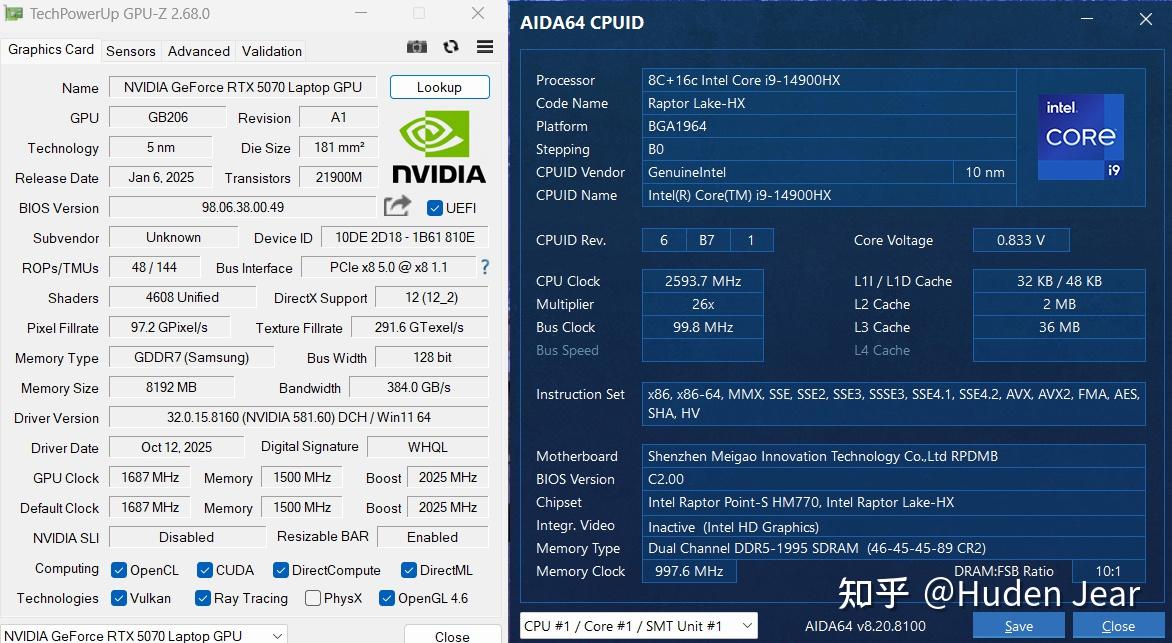Click the Driver Date value Oct 12, 2025

point(176,447)
